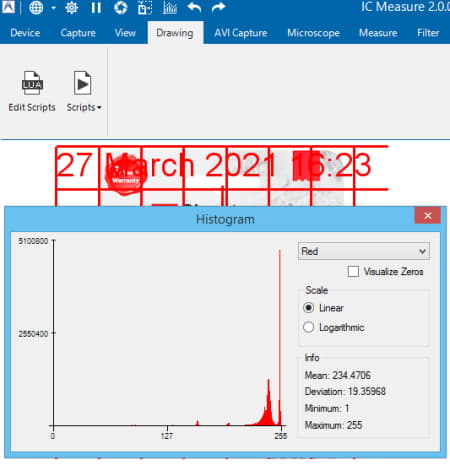The image size is (450, 465).
Task: Click the region of interest selection icon
Action: 145,8
